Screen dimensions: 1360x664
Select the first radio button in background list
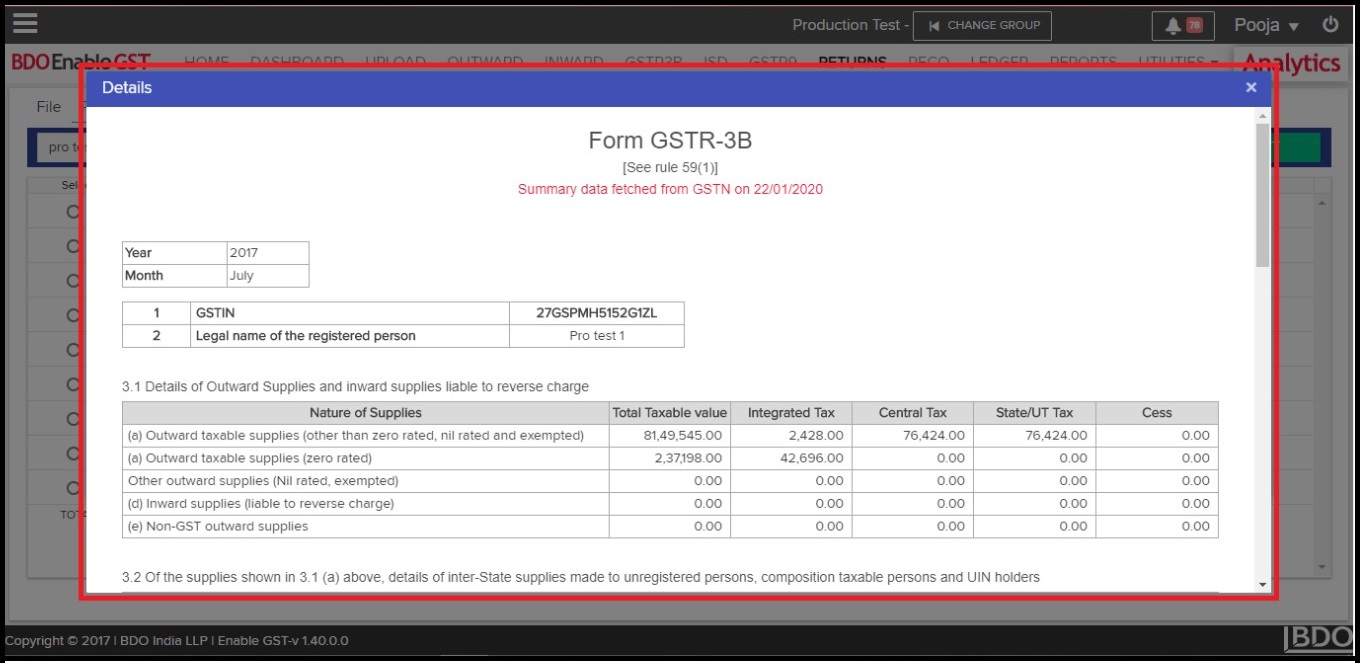[x=72, y=211]
